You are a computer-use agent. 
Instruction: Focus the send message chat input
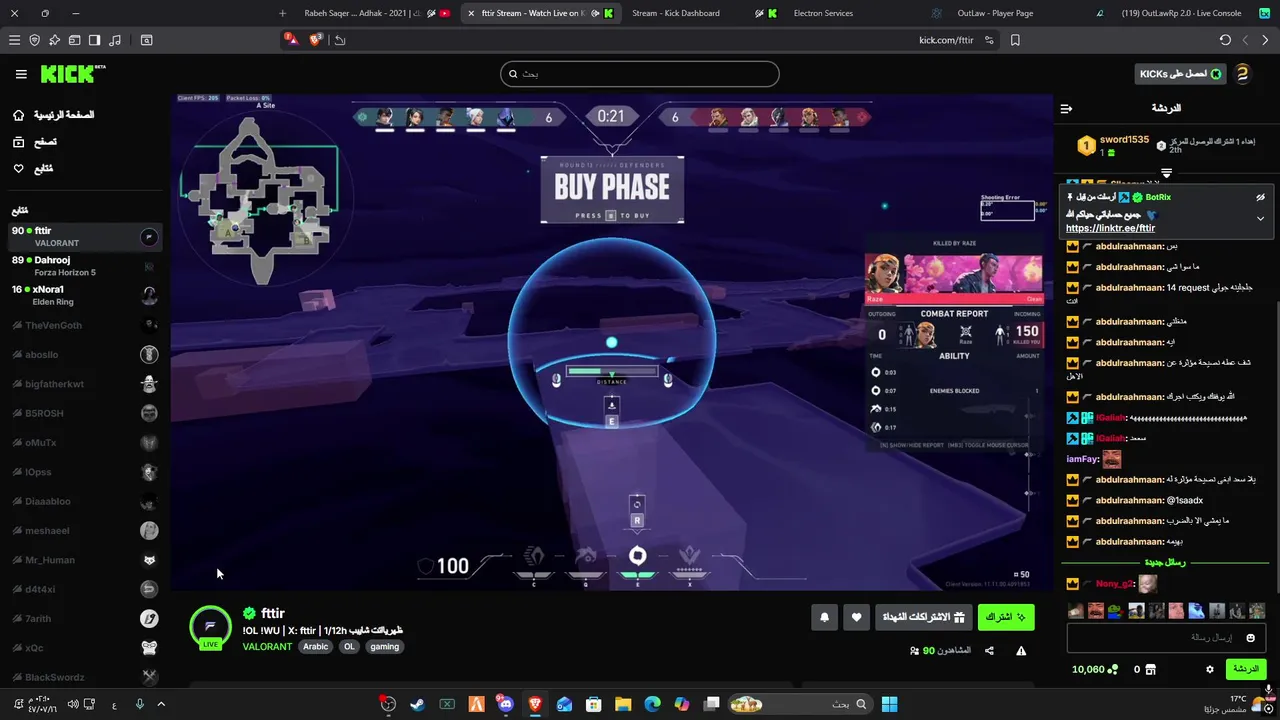click(x=1166, y=638)
